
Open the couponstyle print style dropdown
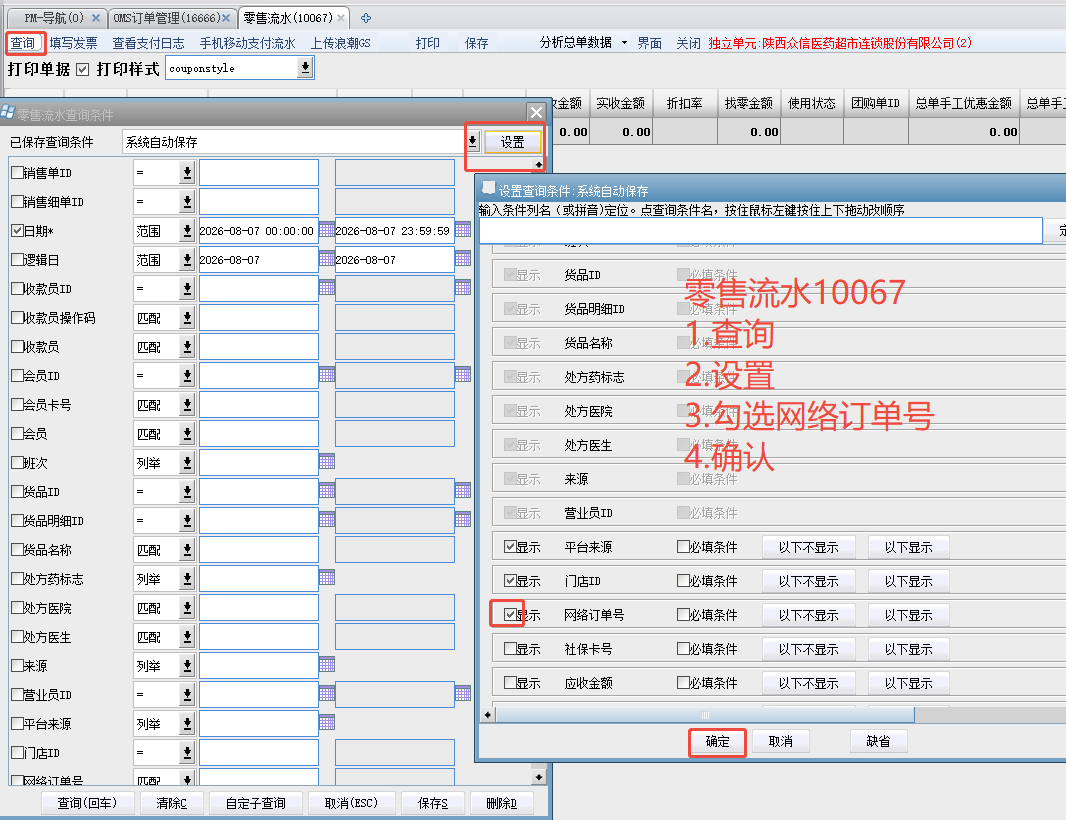[305, 68]
